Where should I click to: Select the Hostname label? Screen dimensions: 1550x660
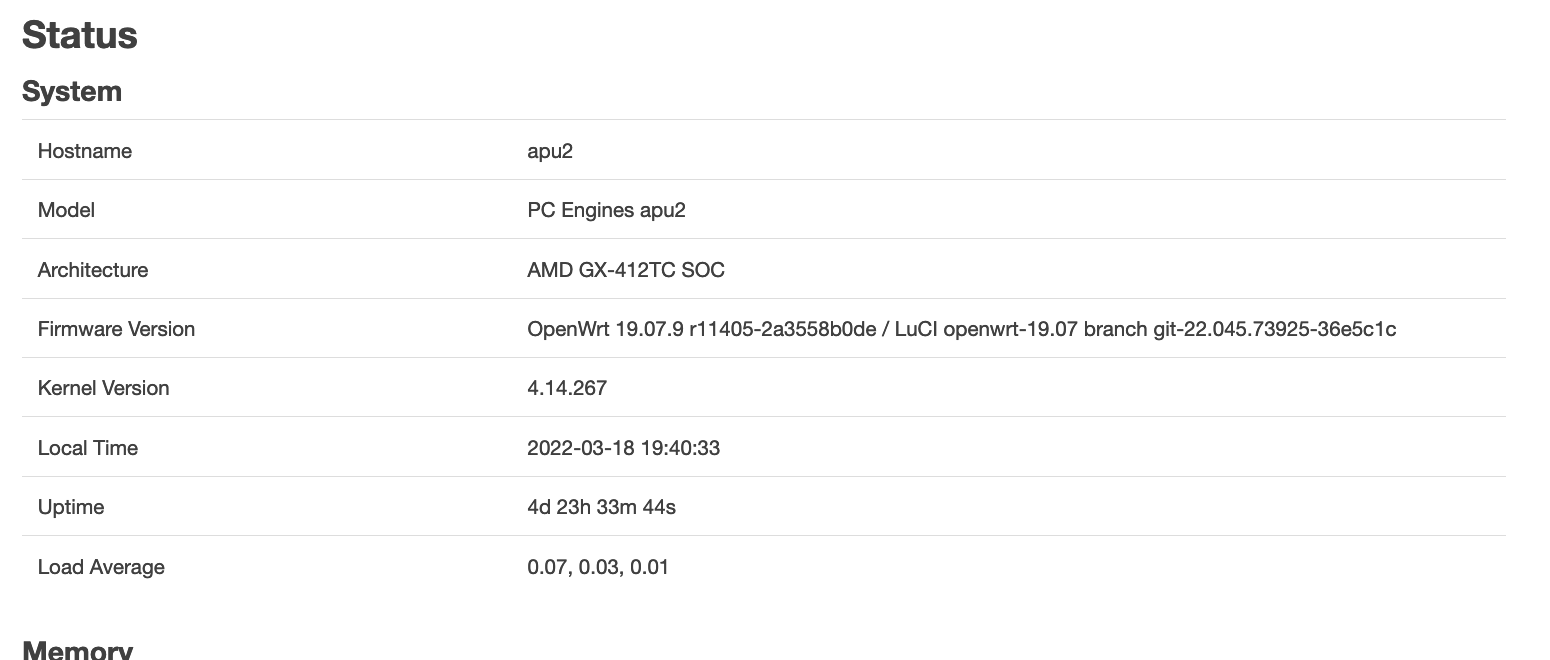tap(85, 151)
